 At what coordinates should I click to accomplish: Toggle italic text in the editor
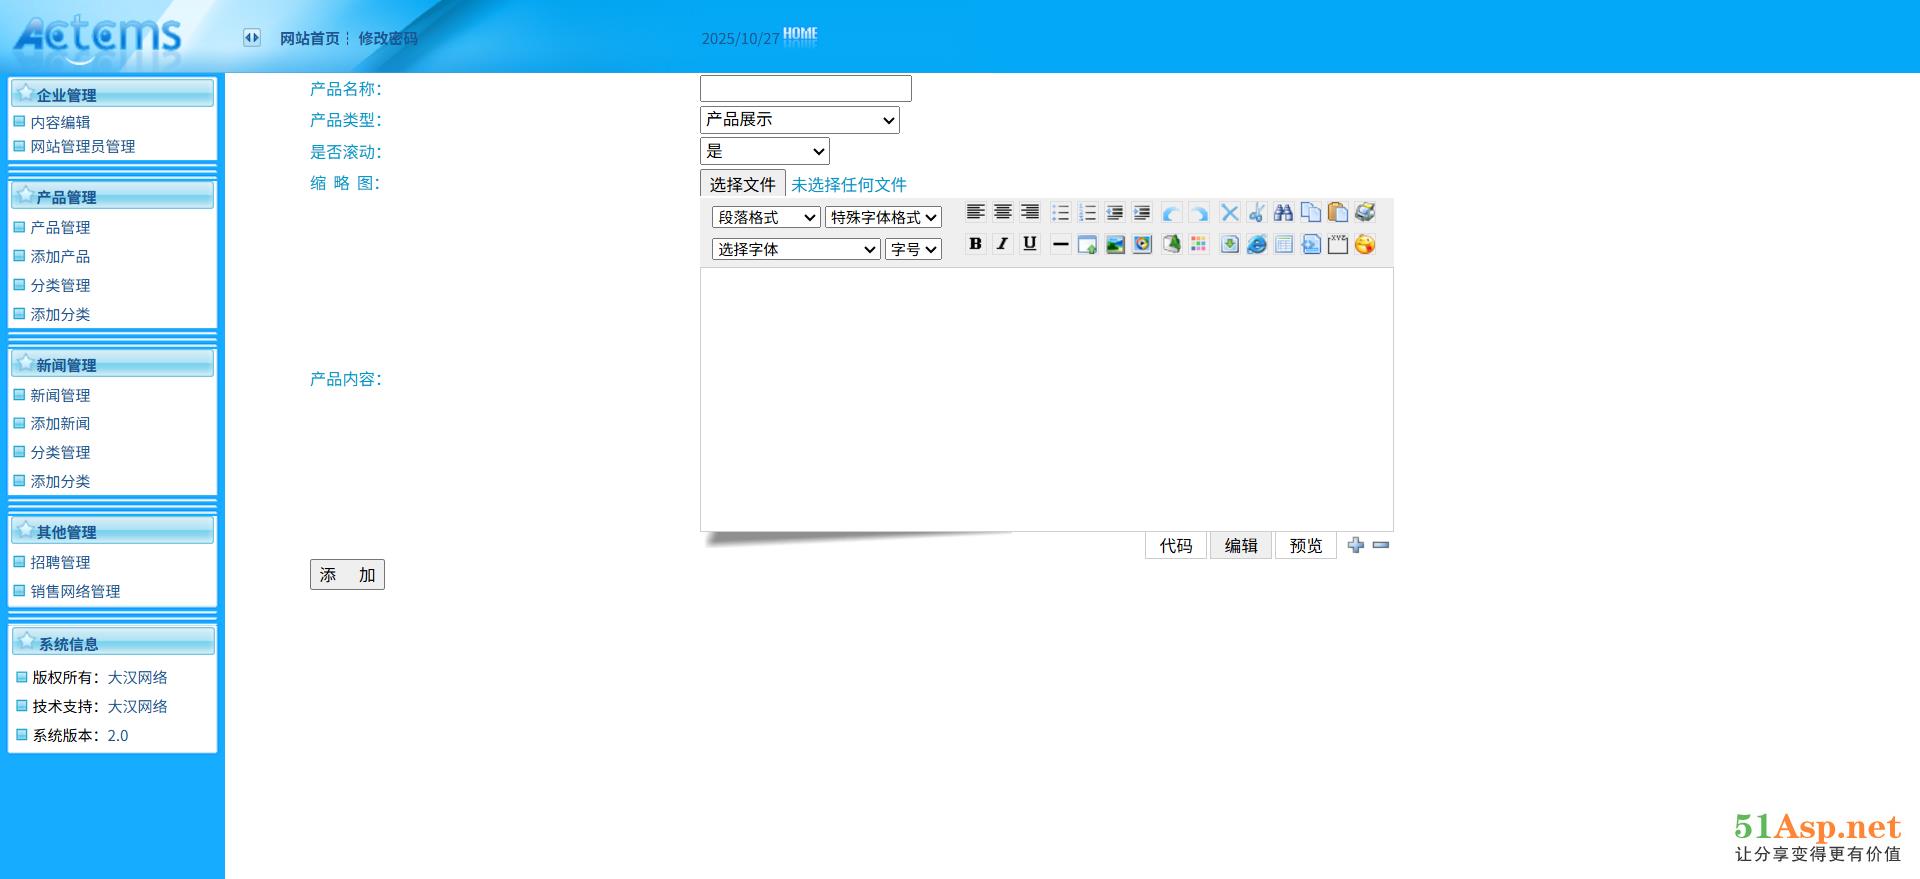coord(1002,244)
